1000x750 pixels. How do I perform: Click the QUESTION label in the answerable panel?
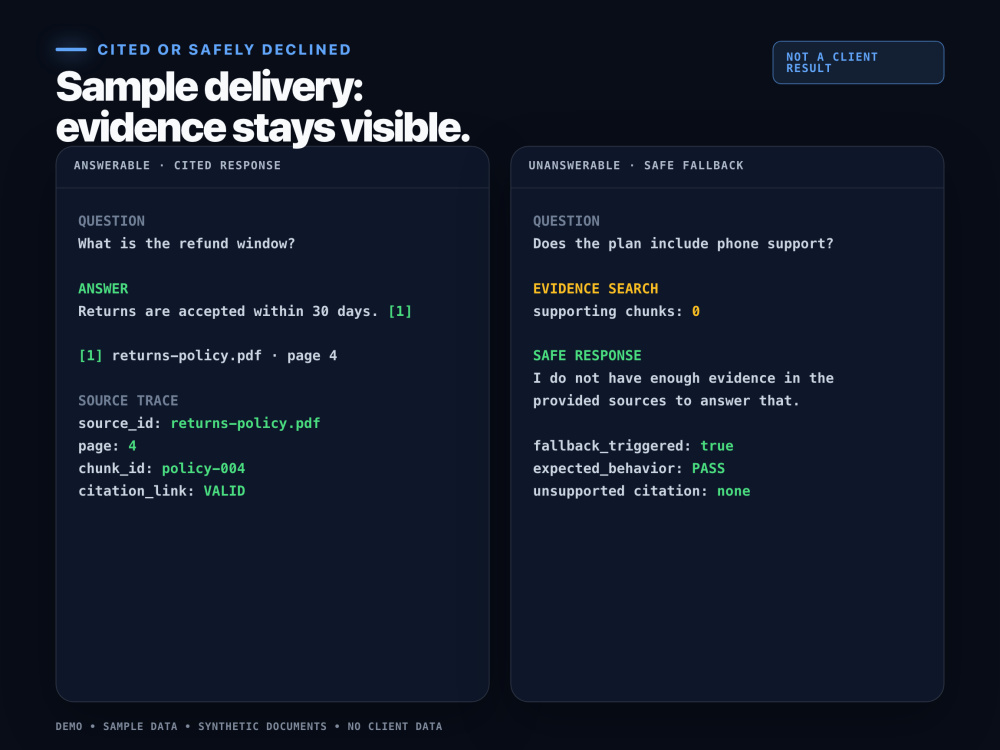[x=112, y=221]
